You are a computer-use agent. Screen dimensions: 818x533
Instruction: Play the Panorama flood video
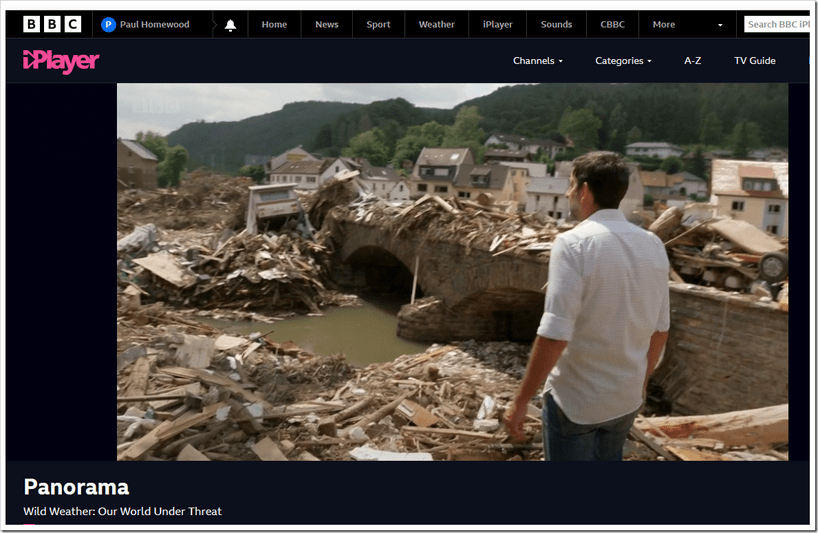pyautogui.click(x=452, y=271)
